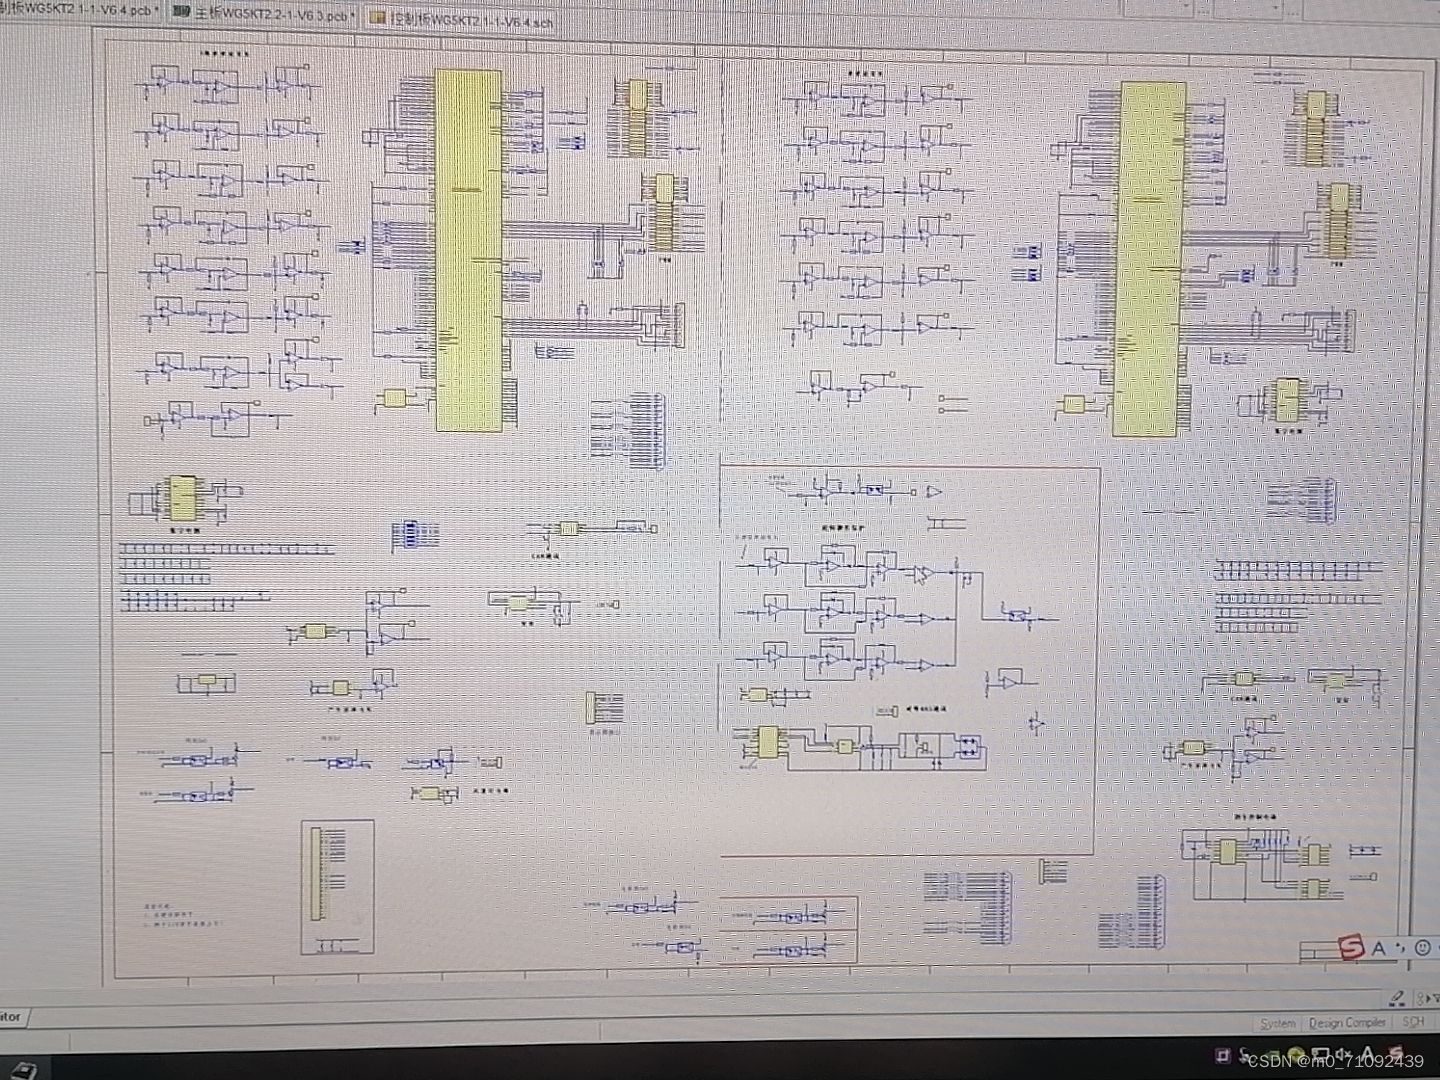Viewport: 1440px width, 1080px height.
Task: Open the System panel button
Action: point(1277,1023)
